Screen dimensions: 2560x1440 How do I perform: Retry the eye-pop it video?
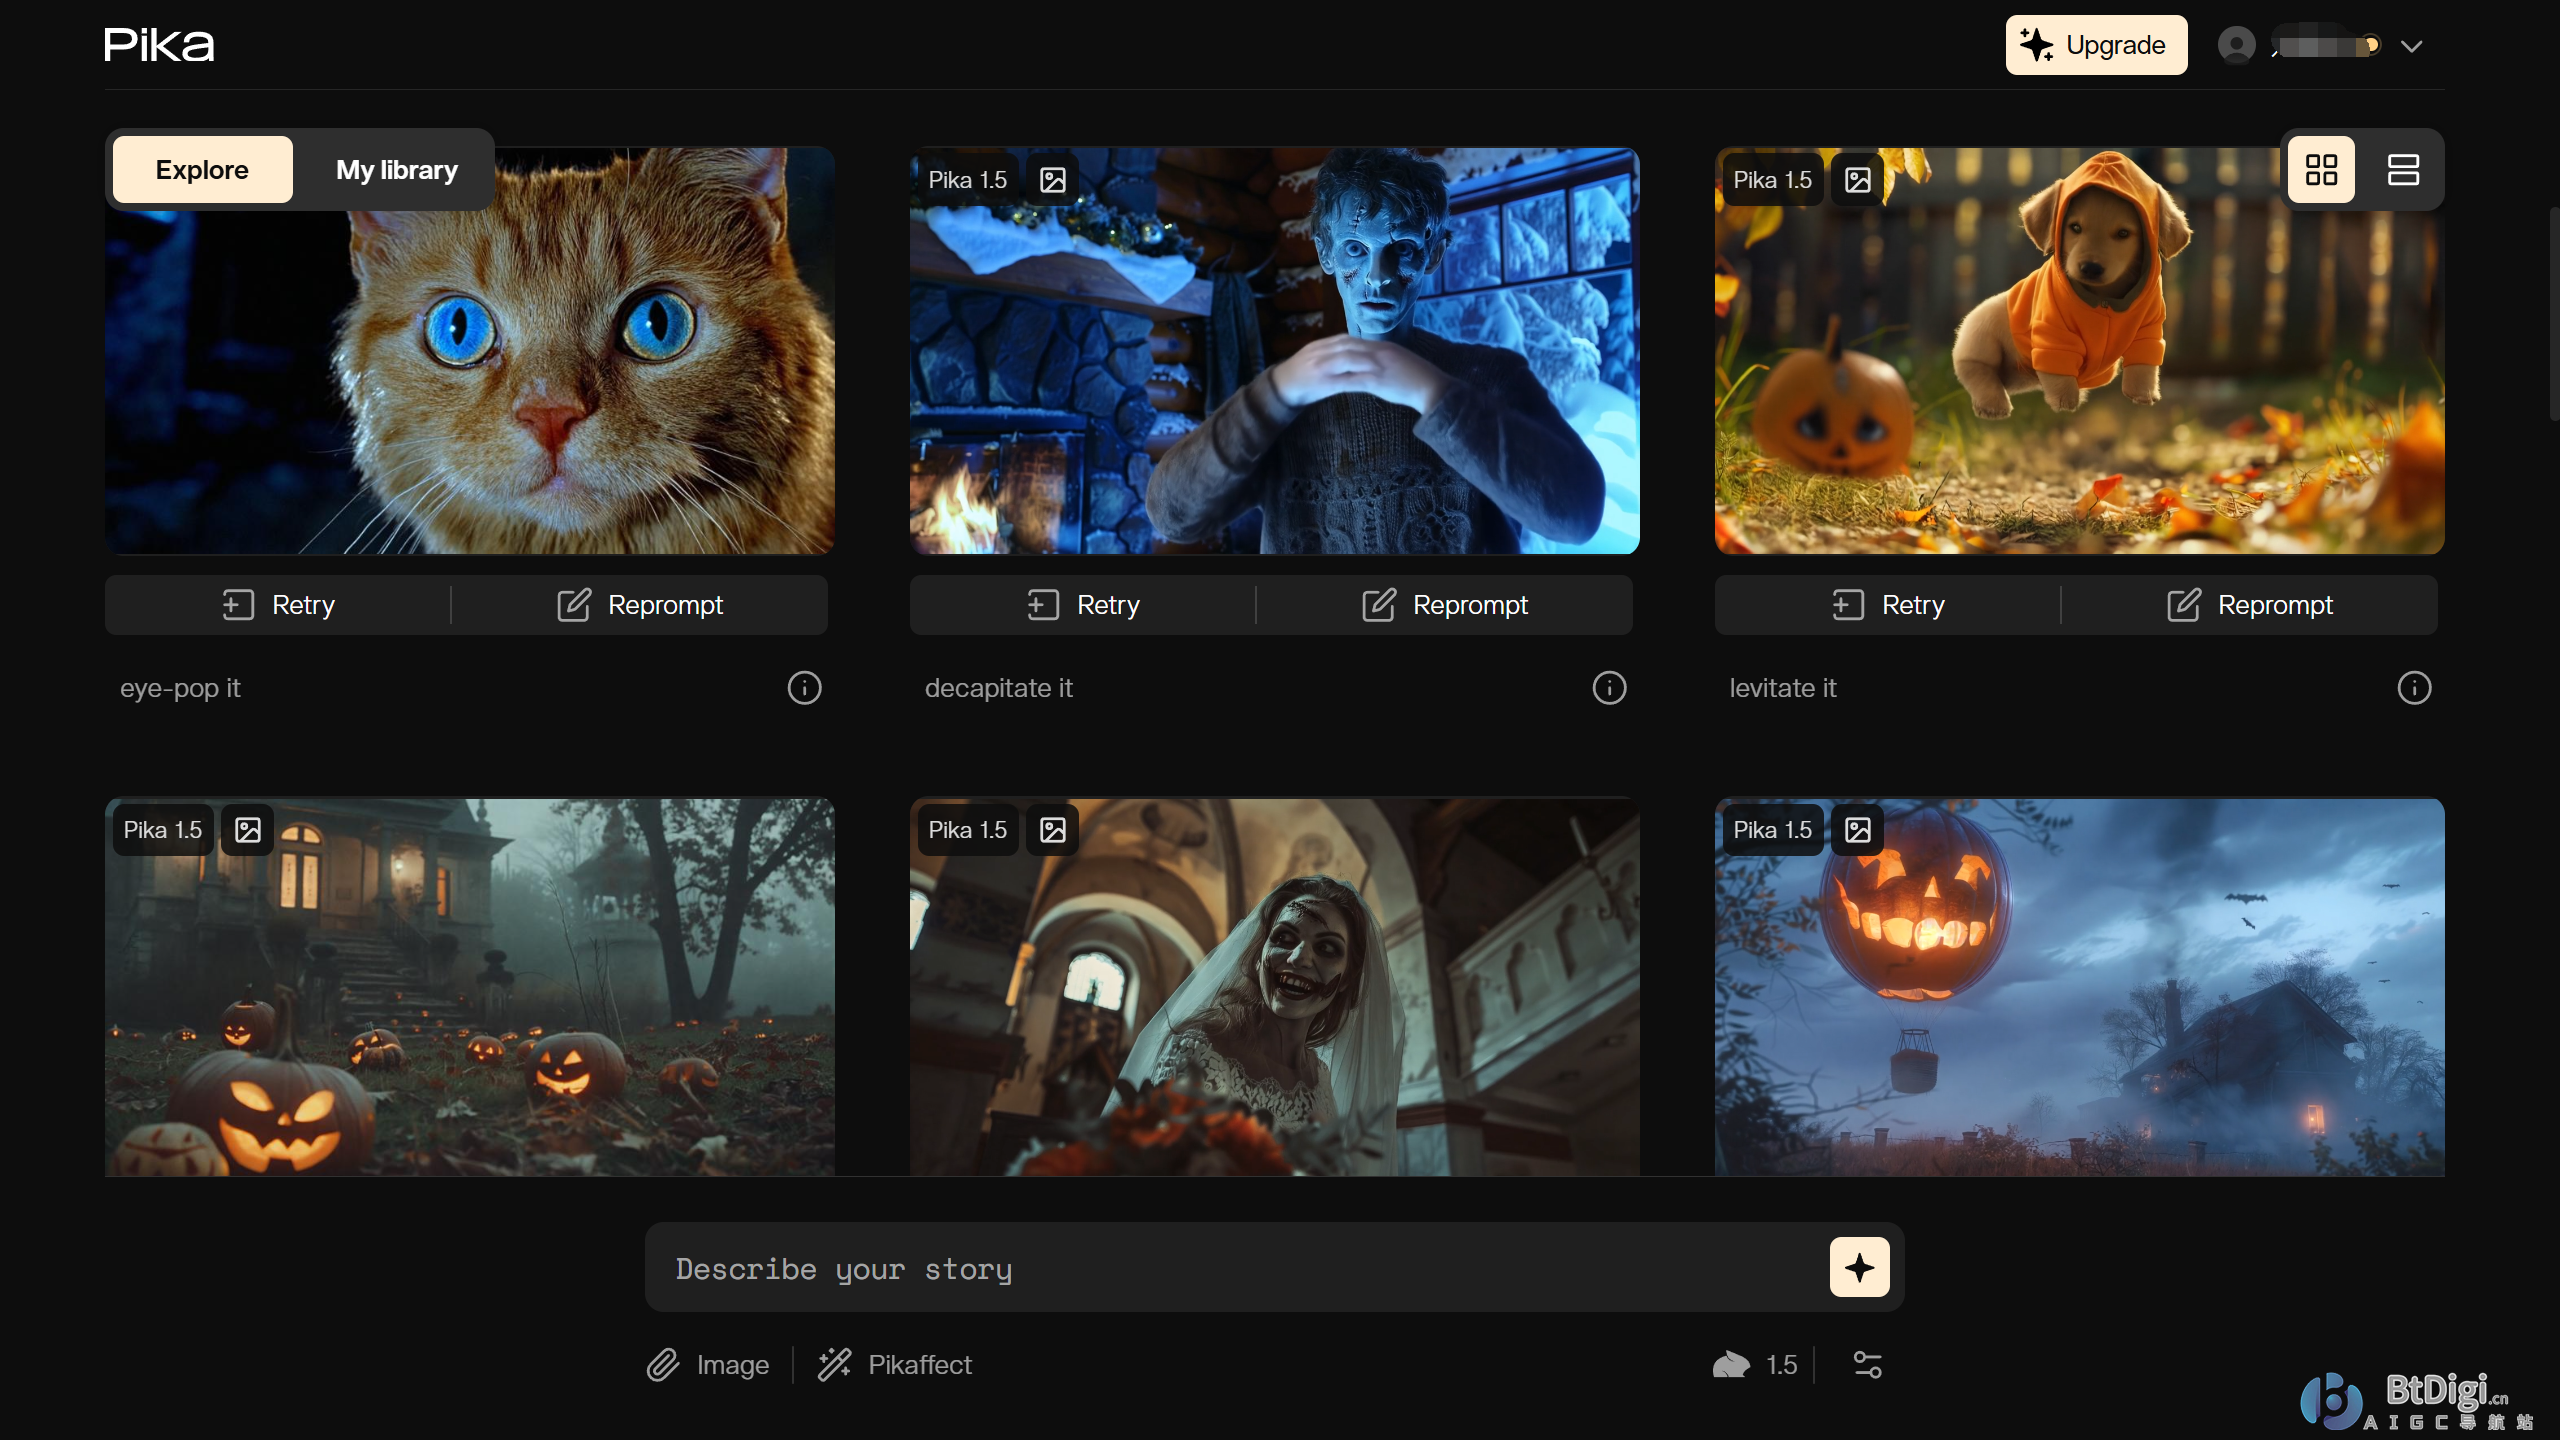tap(278, 605)
